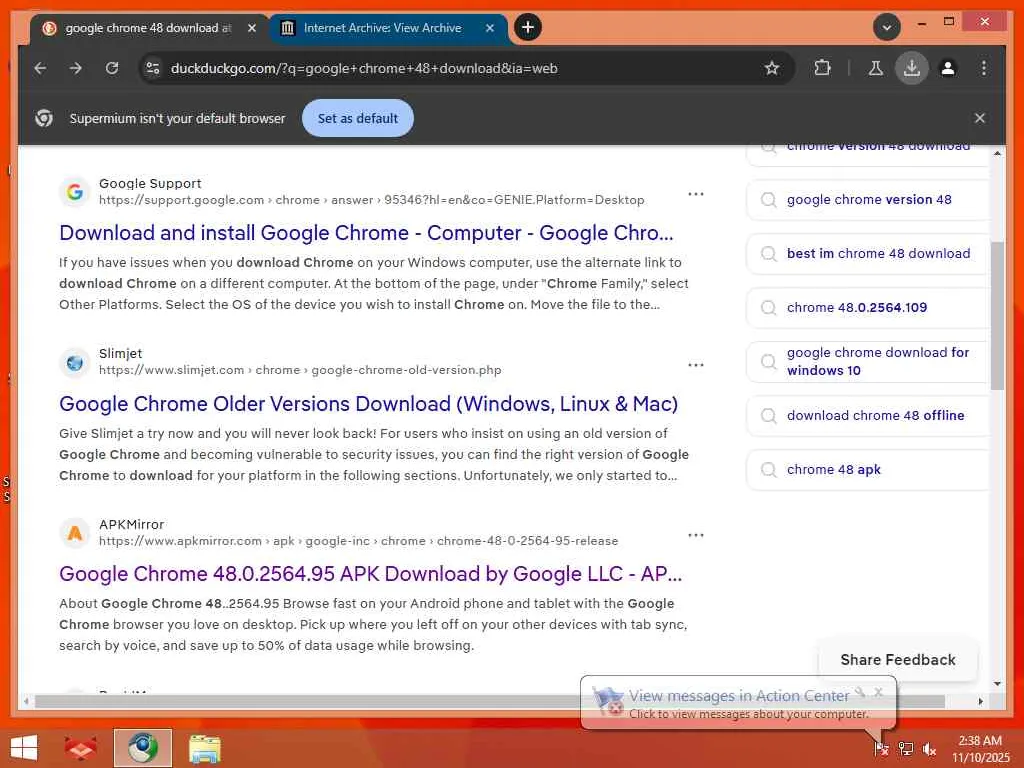1024x768 pixels.
Task: Search related: chrome 48 apk
Action: (869, 470)
